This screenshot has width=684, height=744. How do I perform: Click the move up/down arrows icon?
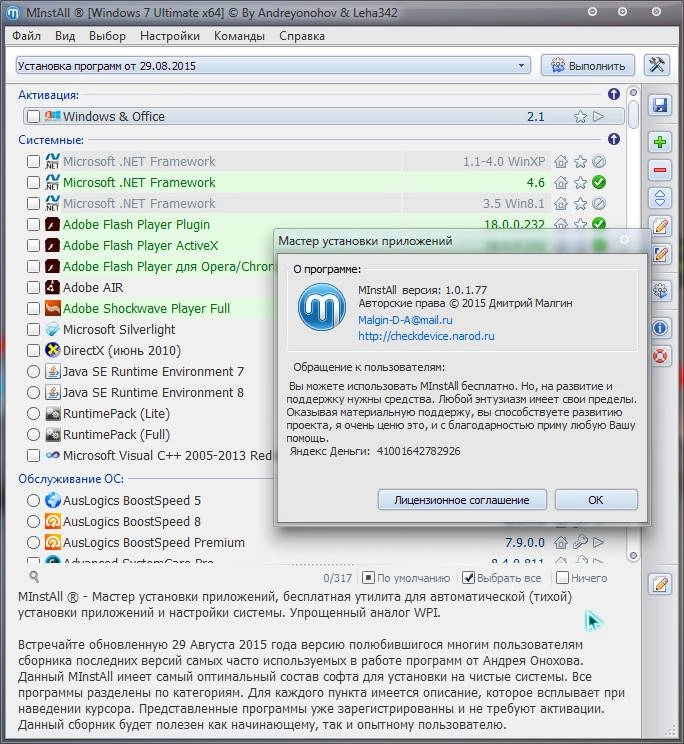tap(660, 198)
